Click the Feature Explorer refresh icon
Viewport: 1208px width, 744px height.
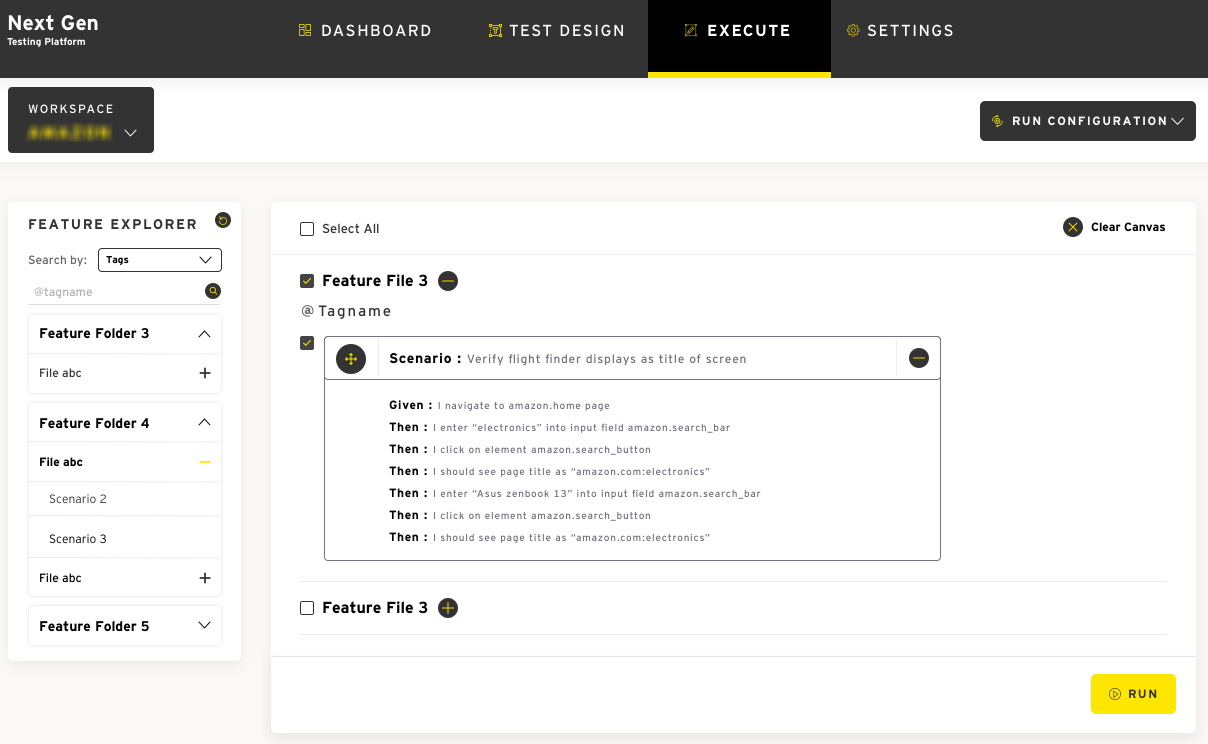223,221
